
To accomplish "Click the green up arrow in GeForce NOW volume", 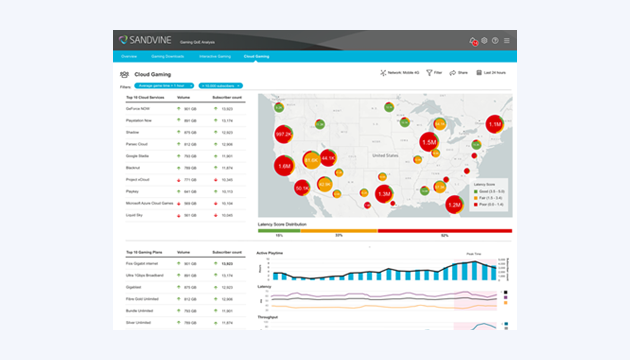I will [x=179, y=108].
